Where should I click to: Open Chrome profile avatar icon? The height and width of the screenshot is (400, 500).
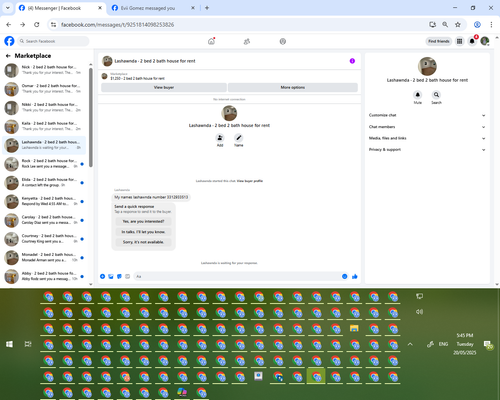477,24
